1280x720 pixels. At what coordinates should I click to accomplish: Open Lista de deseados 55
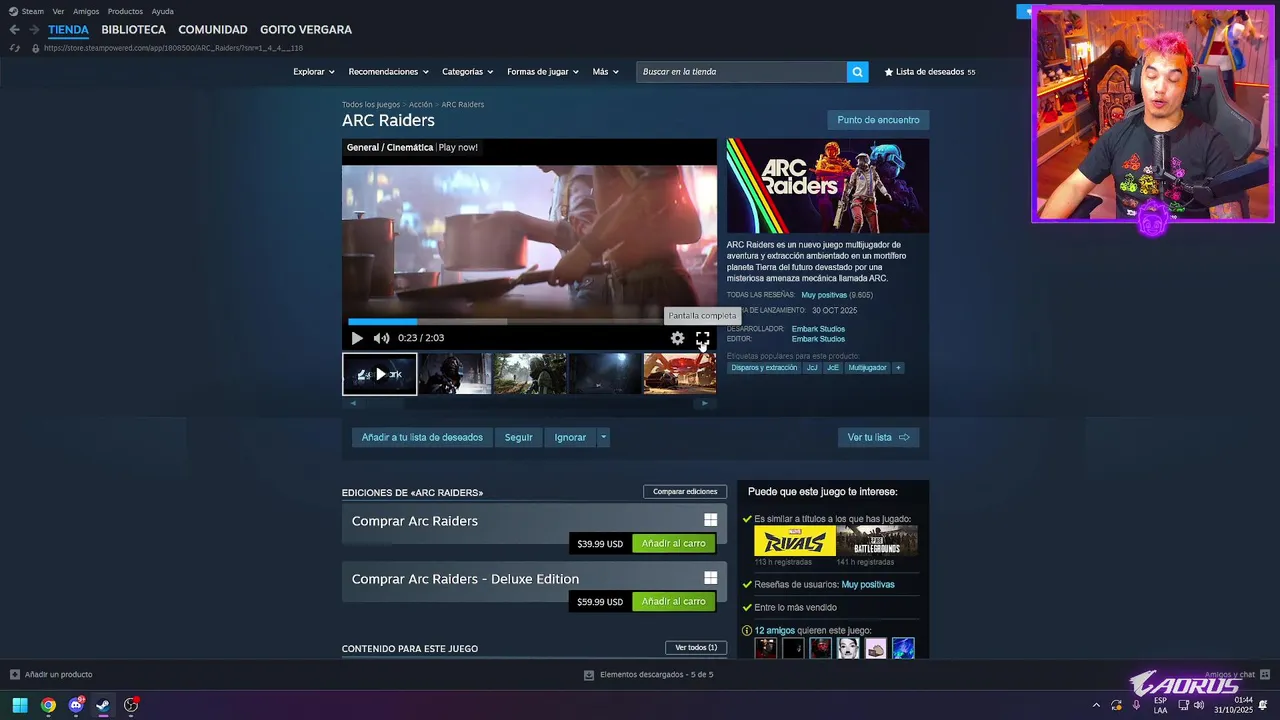(930, 72)
